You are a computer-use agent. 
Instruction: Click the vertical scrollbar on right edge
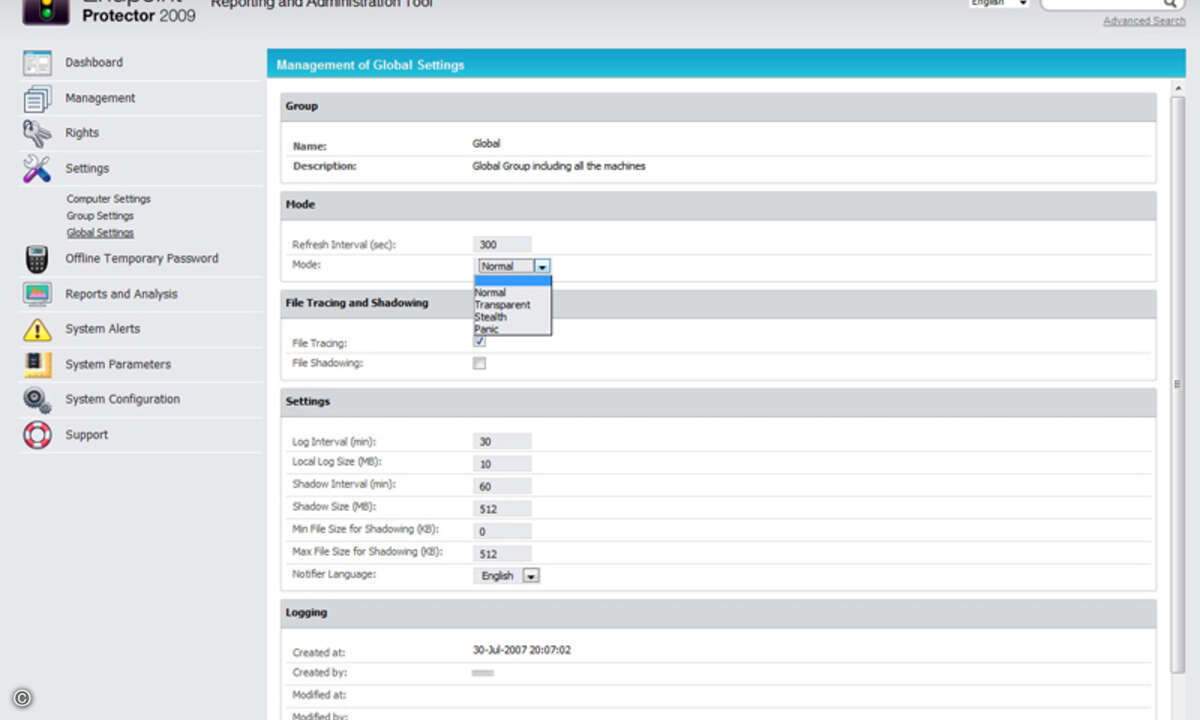[1178, 384]
